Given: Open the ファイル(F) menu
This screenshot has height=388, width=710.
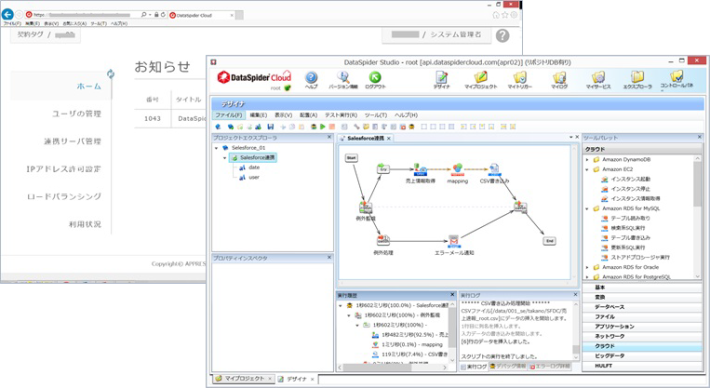Looking at the screenshot, I should click(229, 115).
